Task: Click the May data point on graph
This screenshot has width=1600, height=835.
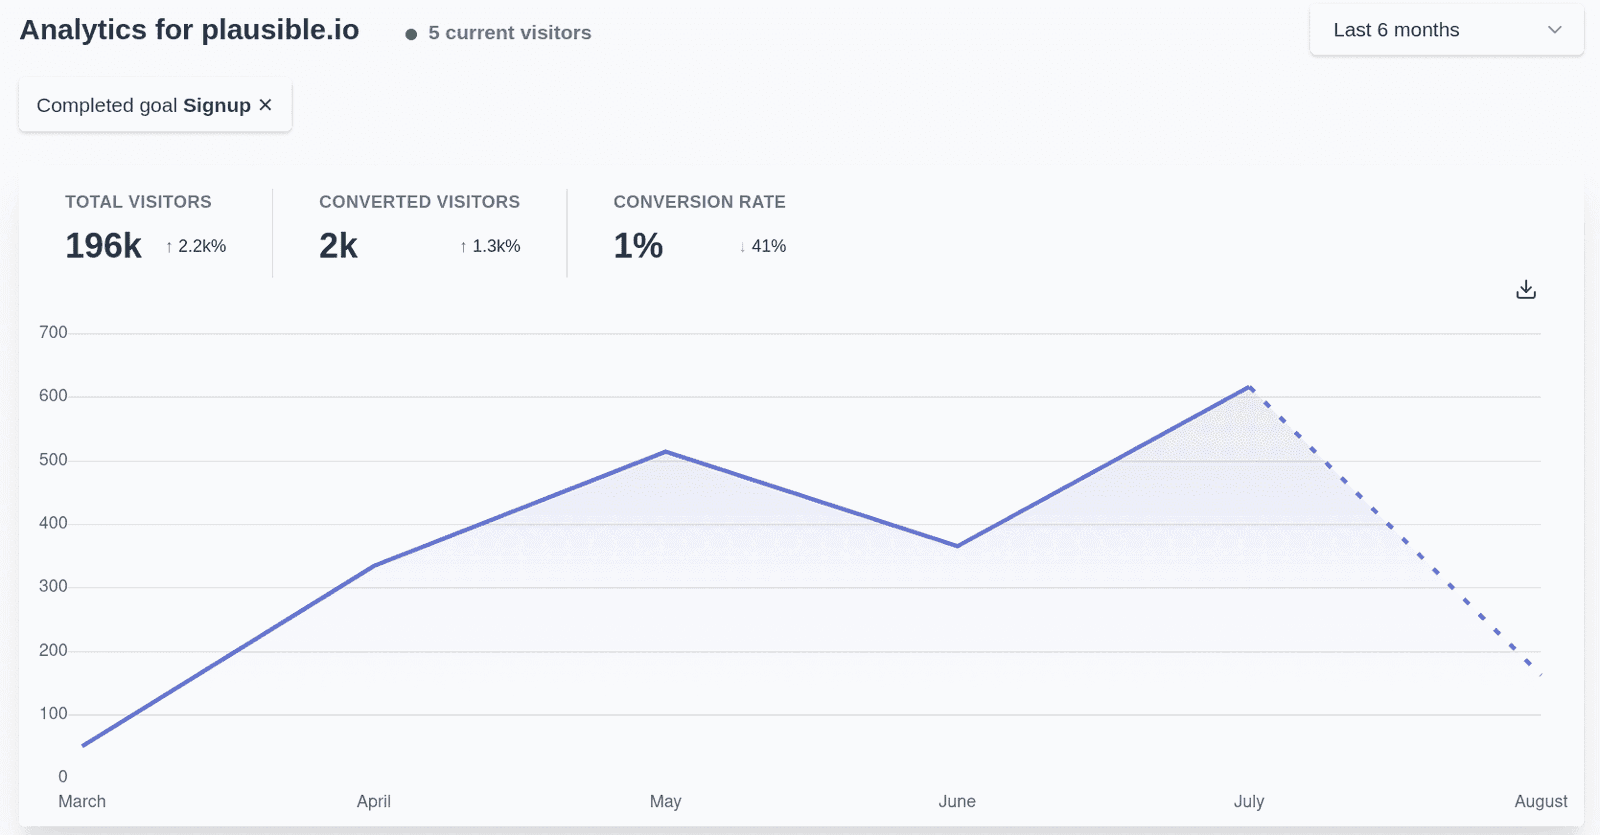Action: coord(666,452)
